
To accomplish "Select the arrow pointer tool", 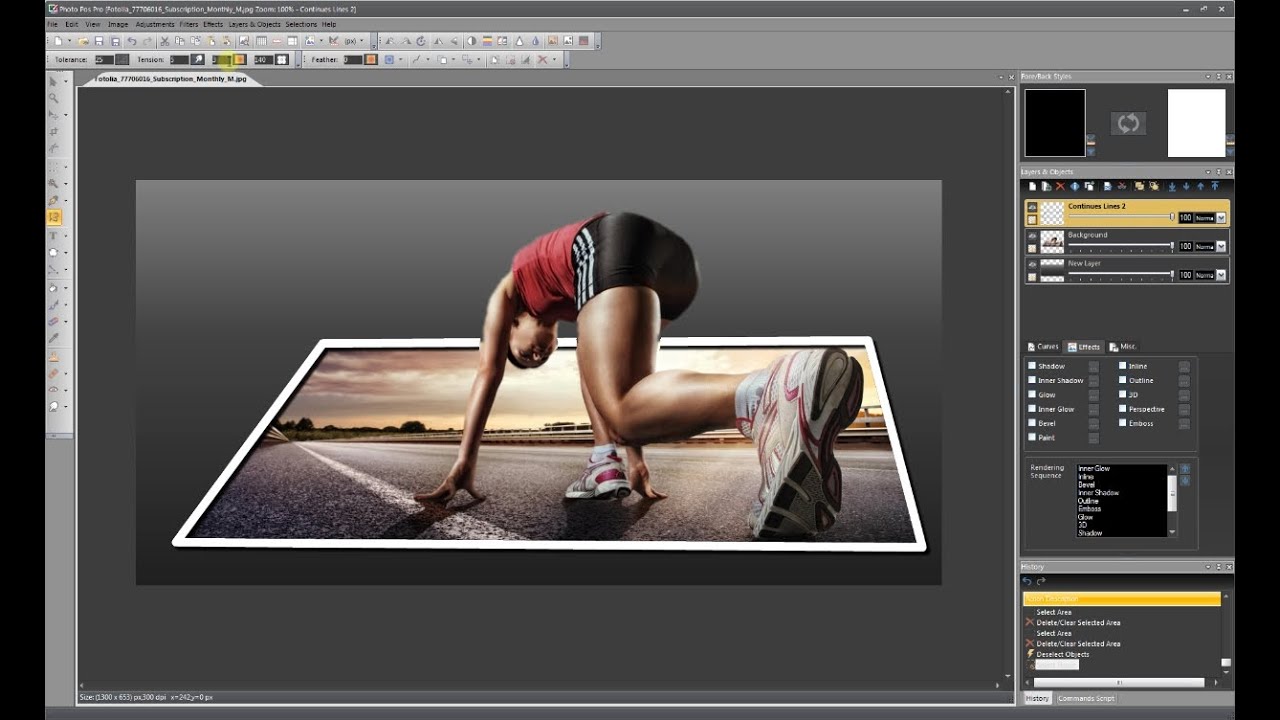I will [53, 81].
